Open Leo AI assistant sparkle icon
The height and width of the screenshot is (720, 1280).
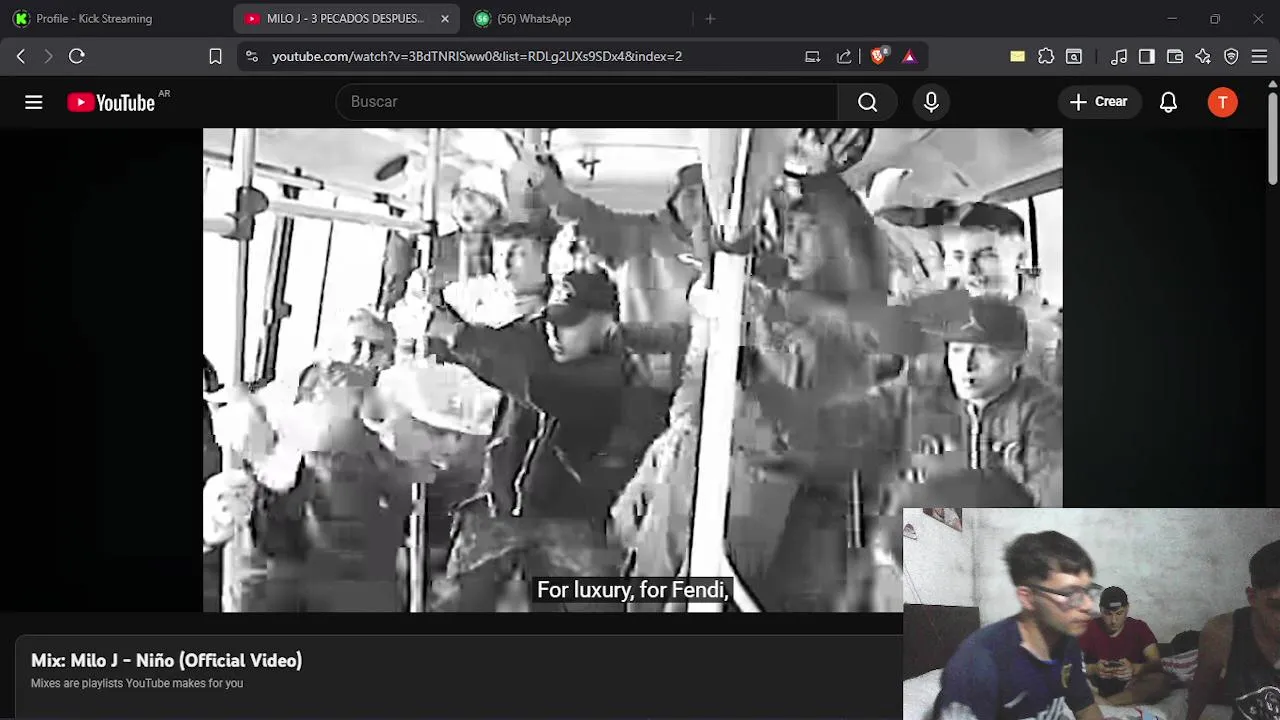pos(1203,56)
